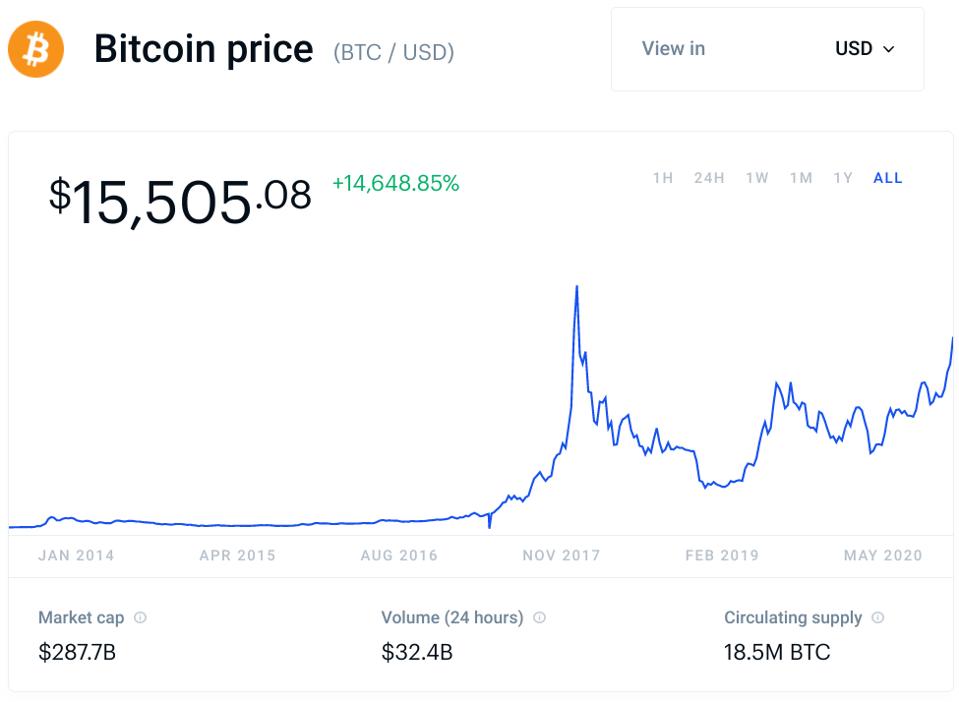
Task: Click the +14,648.85% gain percentage
Action: pyautogui.click(x=395, y=184)
